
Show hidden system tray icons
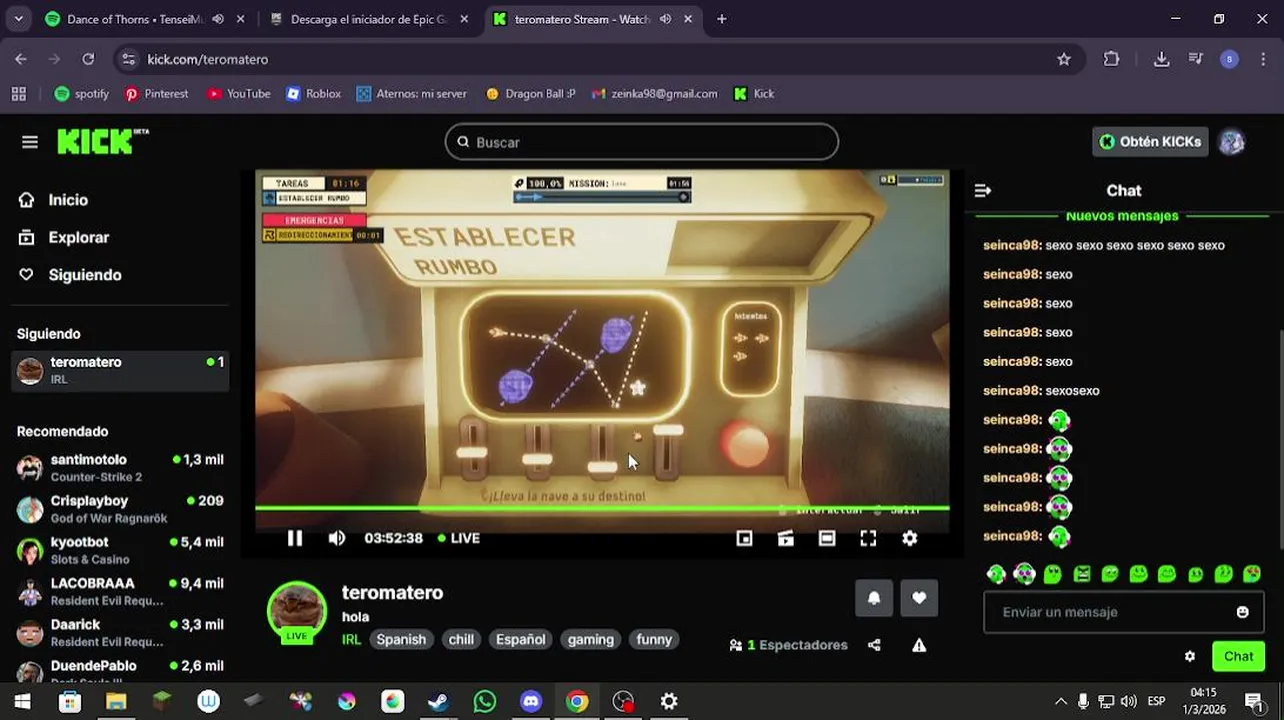coord(1060,702)
